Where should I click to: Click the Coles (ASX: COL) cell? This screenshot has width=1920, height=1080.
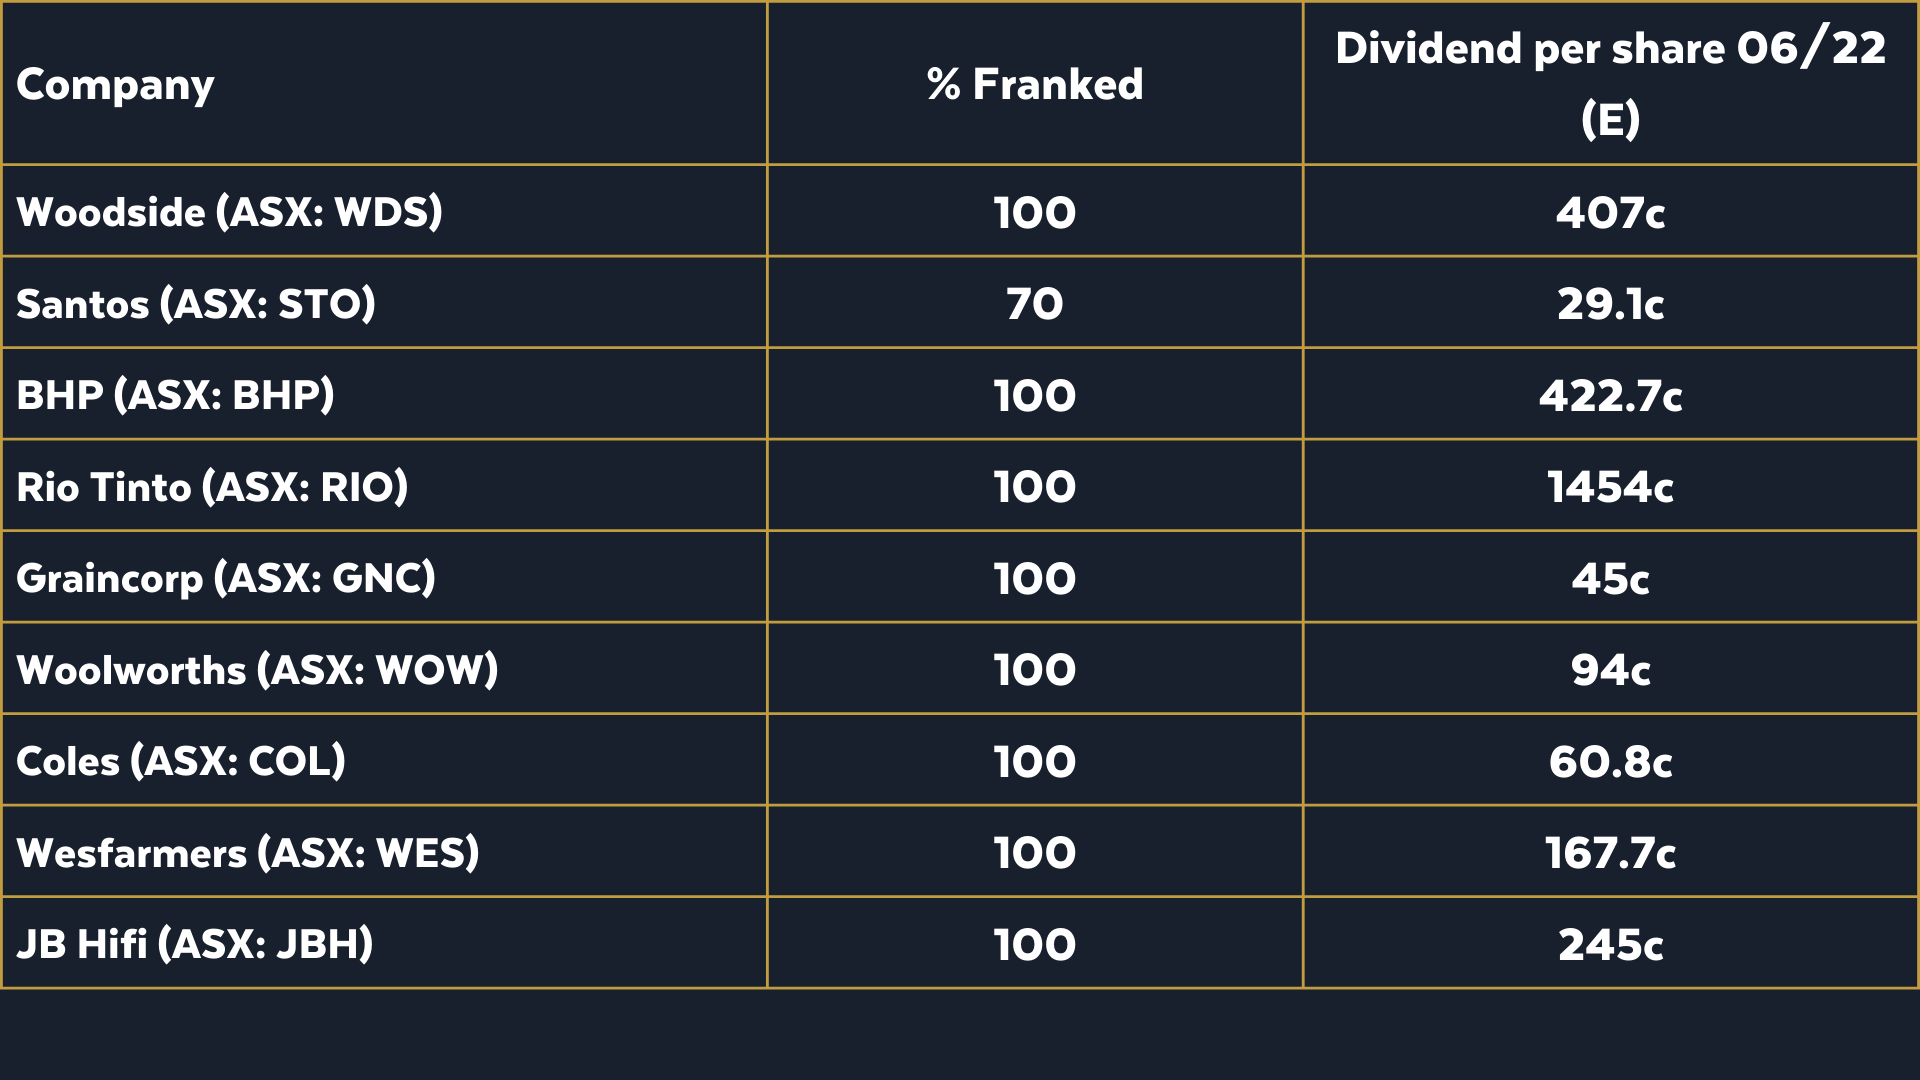coord(181,762)
